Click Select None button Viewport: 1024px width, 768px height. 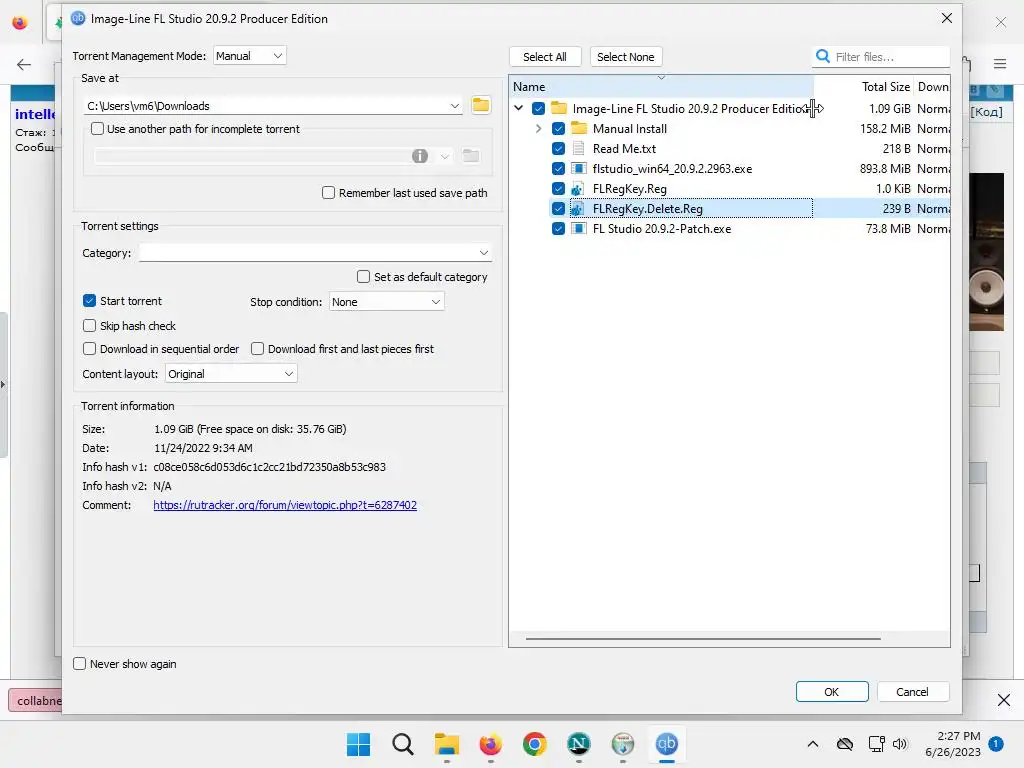click(x=626, y=57)
